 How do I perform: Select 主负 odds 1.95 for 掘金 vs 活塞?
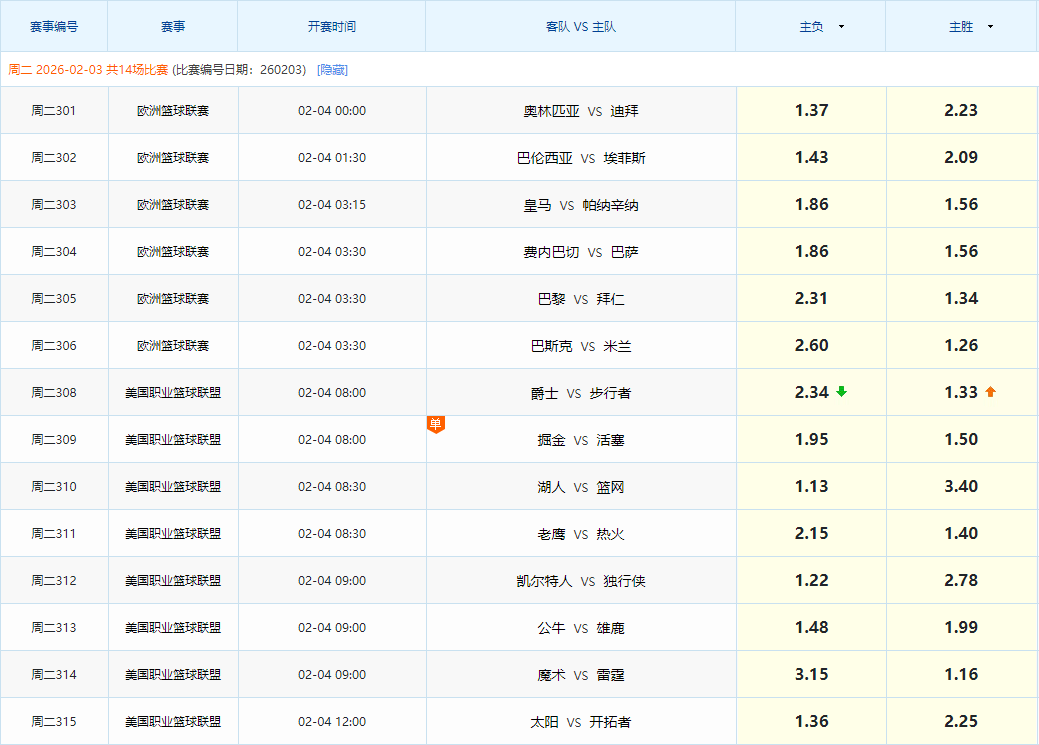coord(812,439)
